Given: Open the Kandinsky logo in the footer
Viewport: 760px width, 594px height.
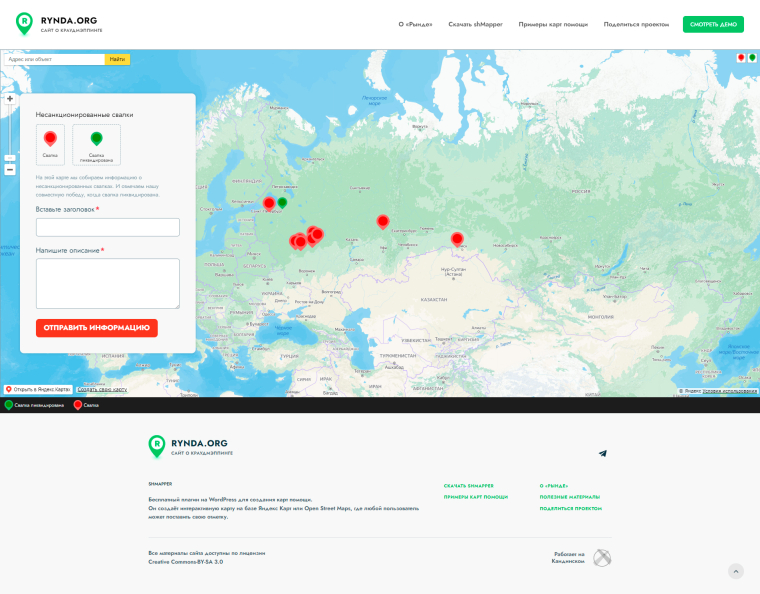Looking at the screenshot, I should pyautogui.click(x=602, y=558).
